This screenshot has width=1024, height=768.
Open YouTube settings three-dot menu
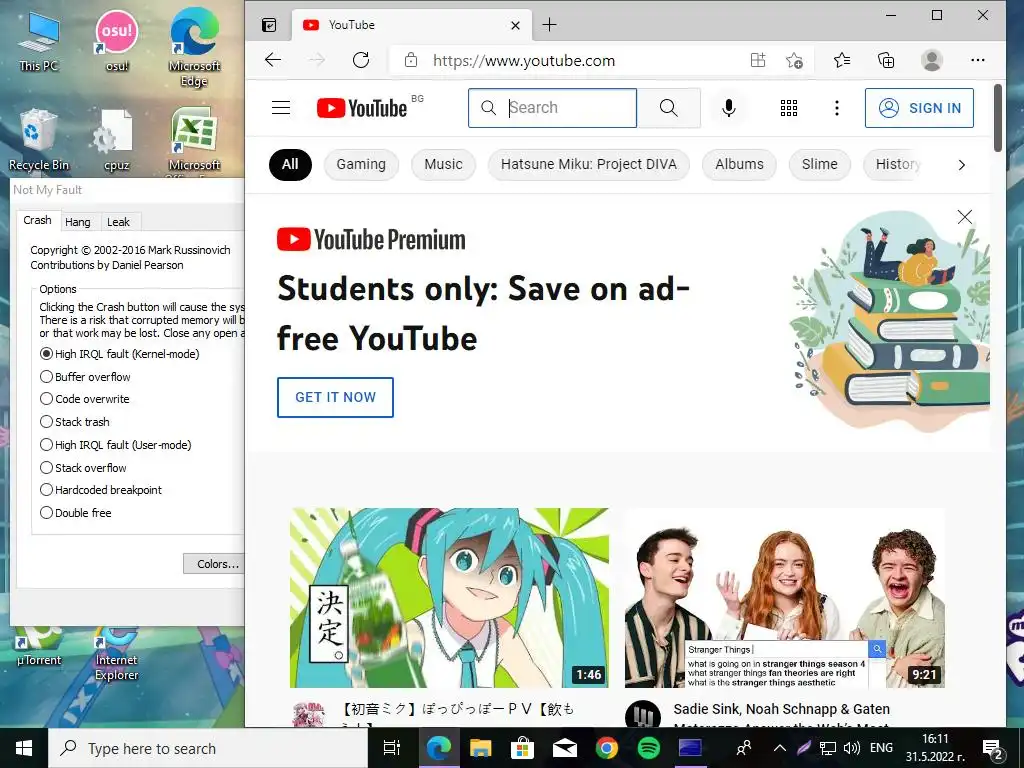coord(837,108)
